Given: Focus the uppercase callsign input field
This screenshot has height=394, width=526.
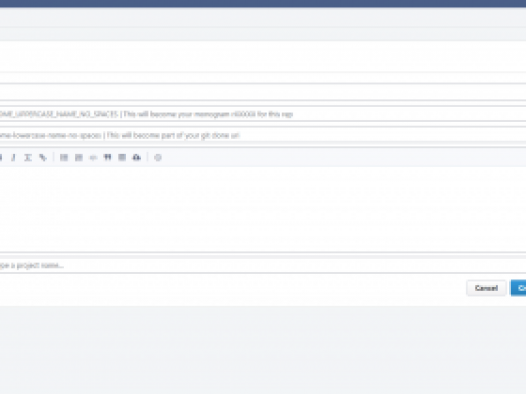Looking at the screenshot, I should [263, 114].
